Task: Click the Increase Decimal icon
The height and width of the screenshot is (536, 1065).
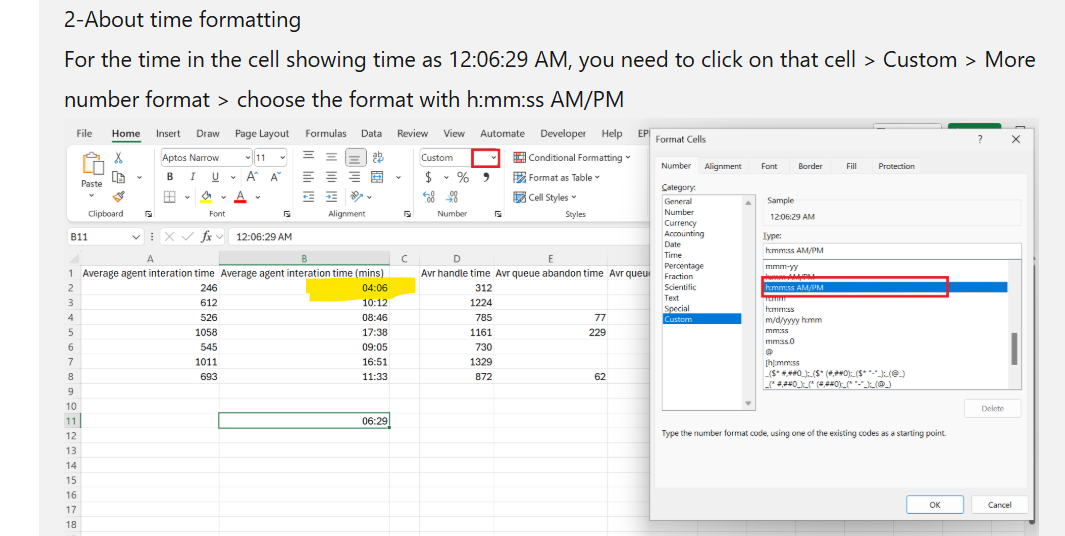Action: pyautogui.click(x=429, y=197)
